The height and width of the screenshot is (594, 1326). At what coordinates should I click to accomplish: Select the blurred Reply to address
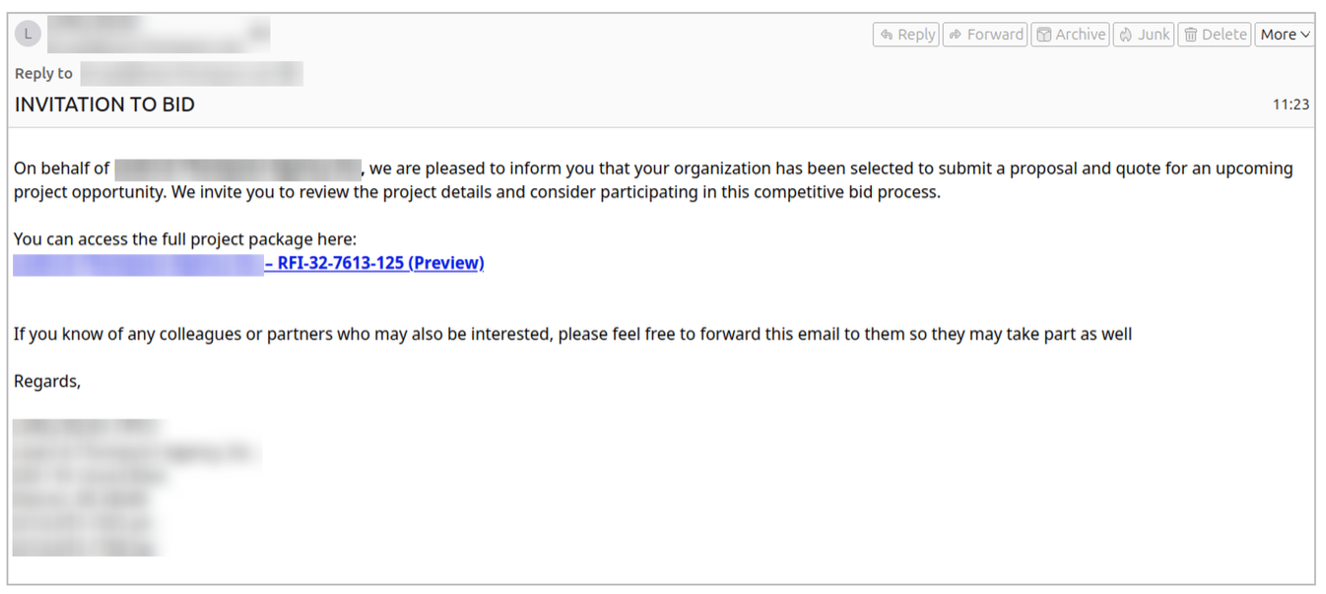pos(191,73)
